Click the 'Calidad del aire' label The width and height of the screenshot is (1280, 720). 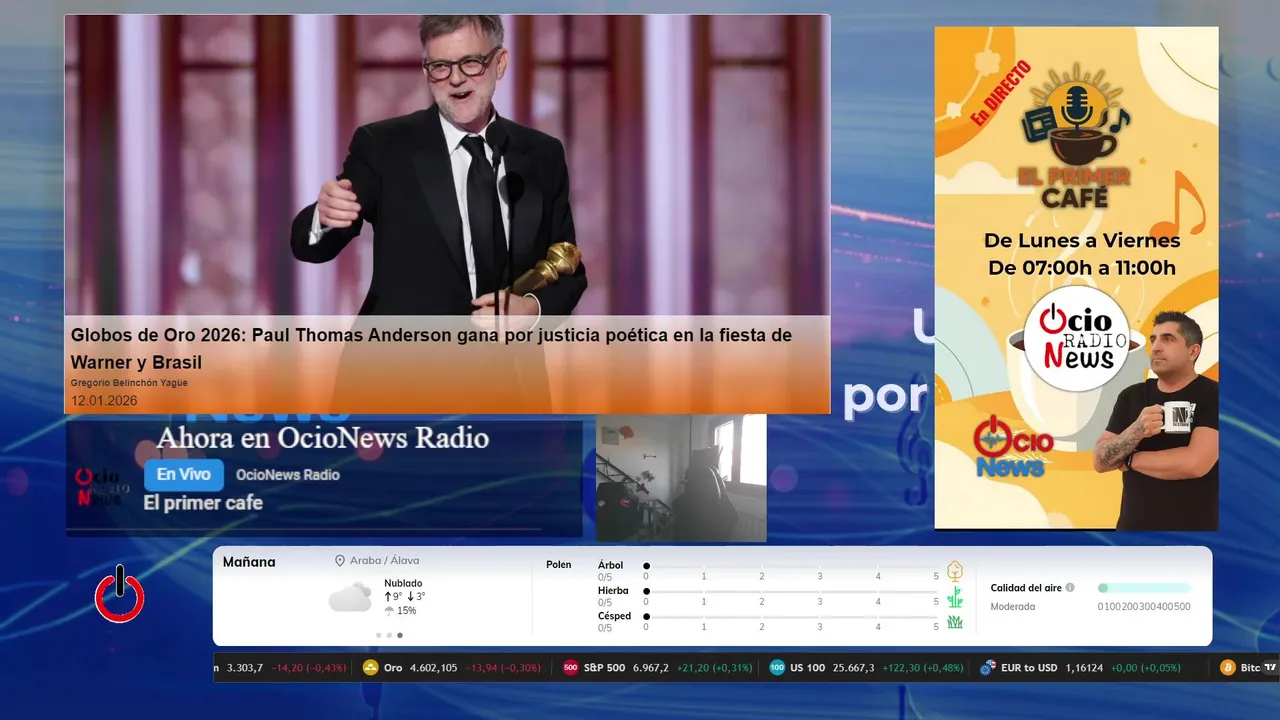pyautogui.click(x=1026, y=588)
